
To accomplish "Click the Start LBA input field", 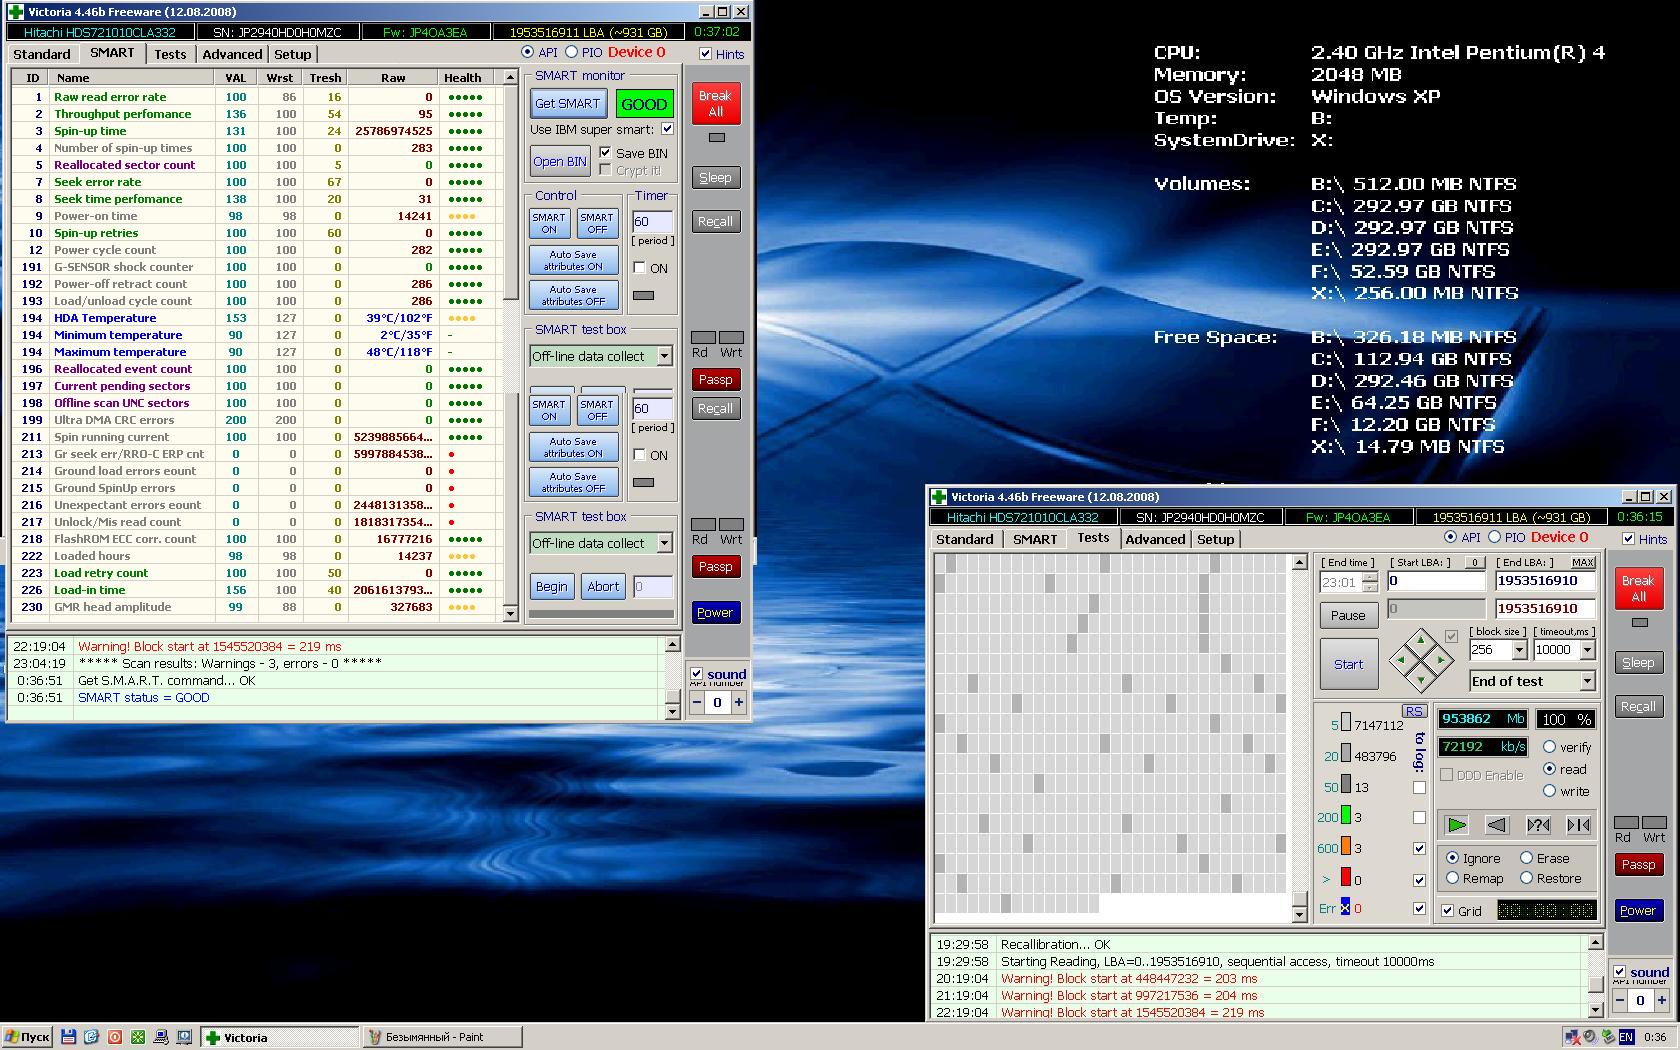I will 1436,581.
